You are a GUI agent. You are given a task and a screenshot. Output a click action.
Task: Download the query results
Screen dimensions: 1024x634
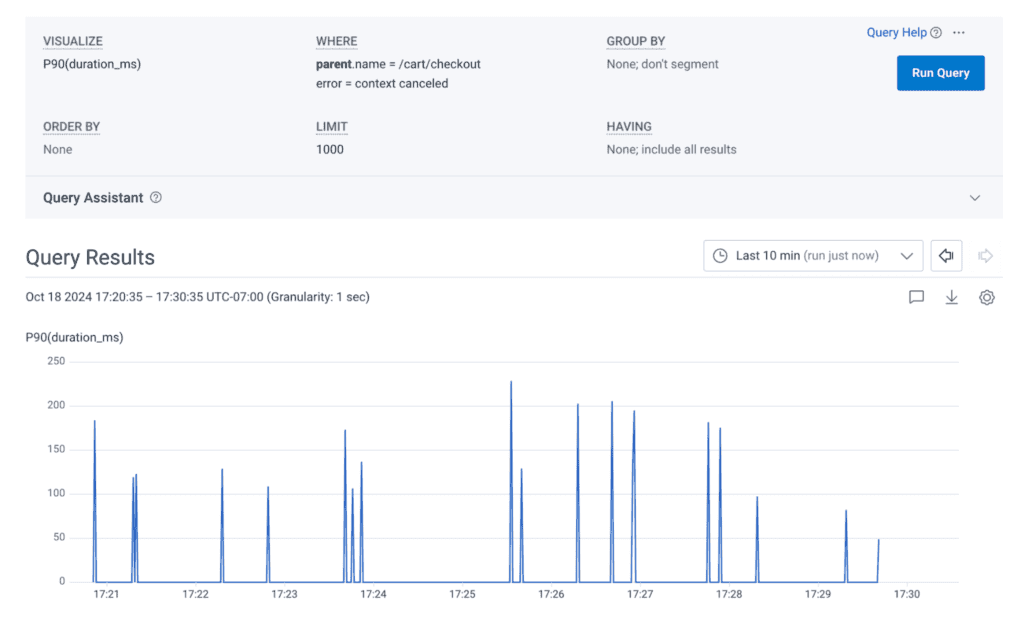tap(952, 297)
